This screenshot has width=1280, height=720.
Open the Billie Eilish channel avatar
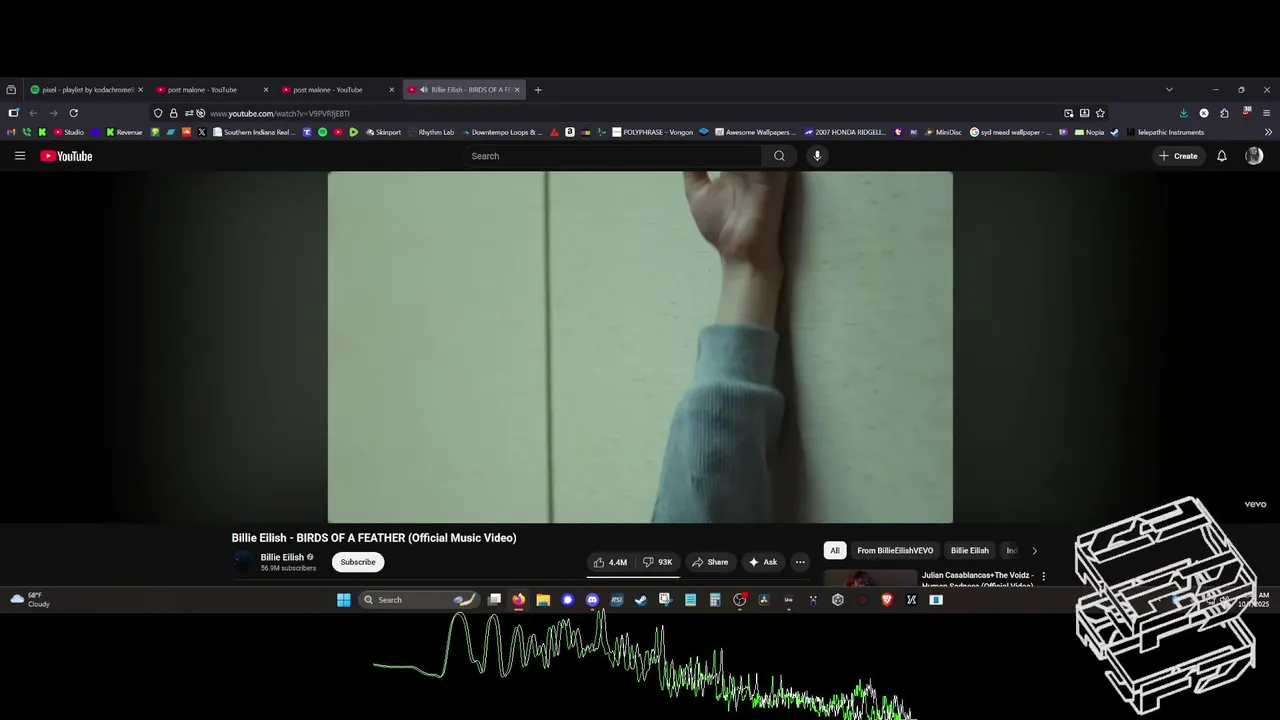point(243,562)
